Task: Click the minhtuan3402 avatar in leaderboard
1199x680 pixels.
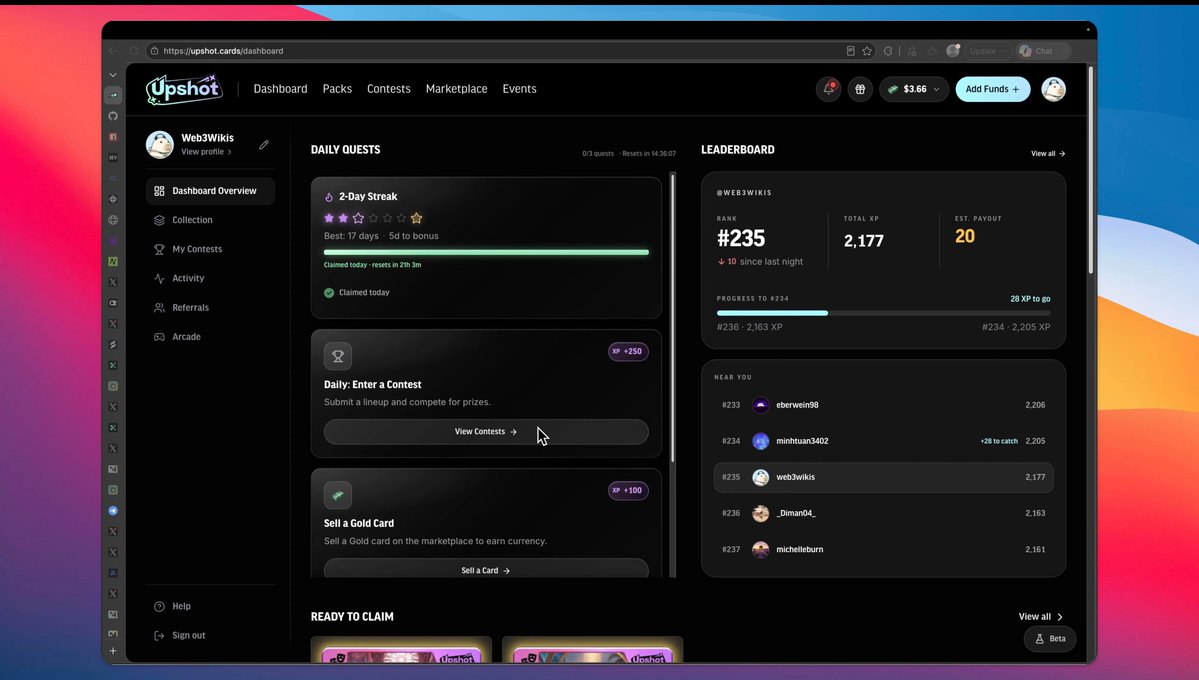Action: pos(760,441)
